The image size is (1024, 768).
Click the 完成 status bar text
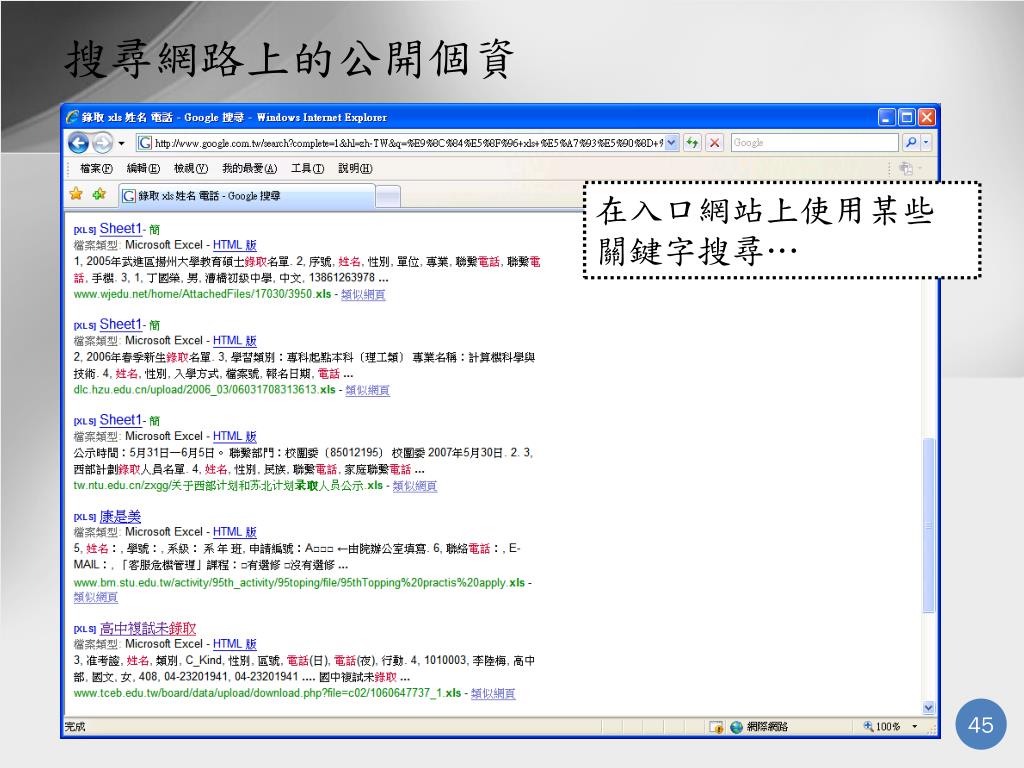click(x=75, y=727)
